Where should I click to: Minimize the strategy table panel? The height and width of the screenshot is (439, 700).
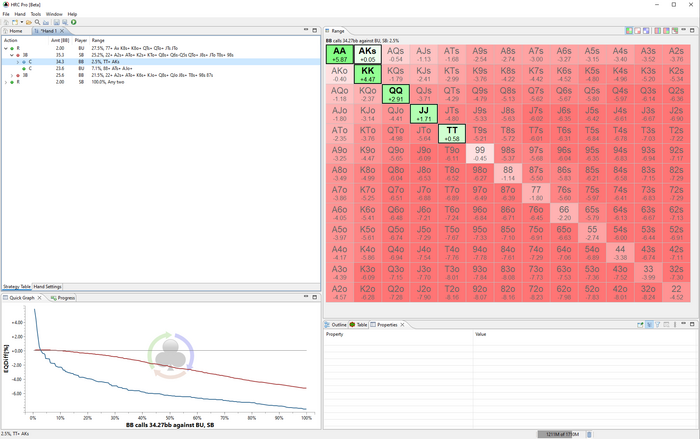306,30
